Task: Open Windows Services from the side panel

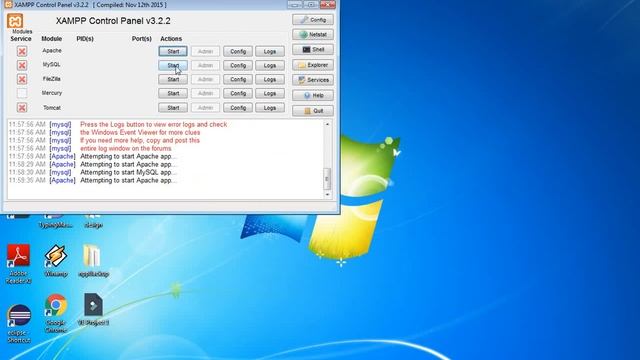Action: [x=313, y=80]
